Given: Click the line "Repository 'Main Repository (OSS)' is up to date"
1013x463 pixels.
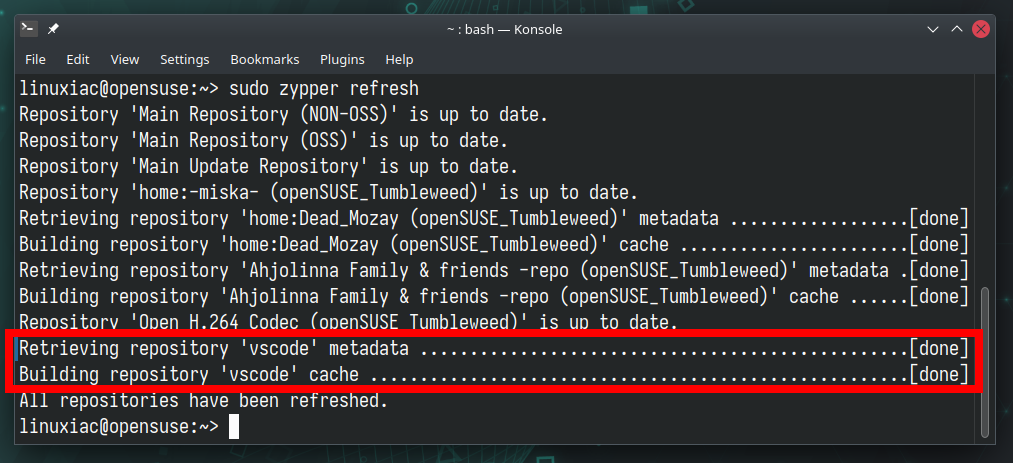Looking at the screenshot, I should click(x=264, y=141).
